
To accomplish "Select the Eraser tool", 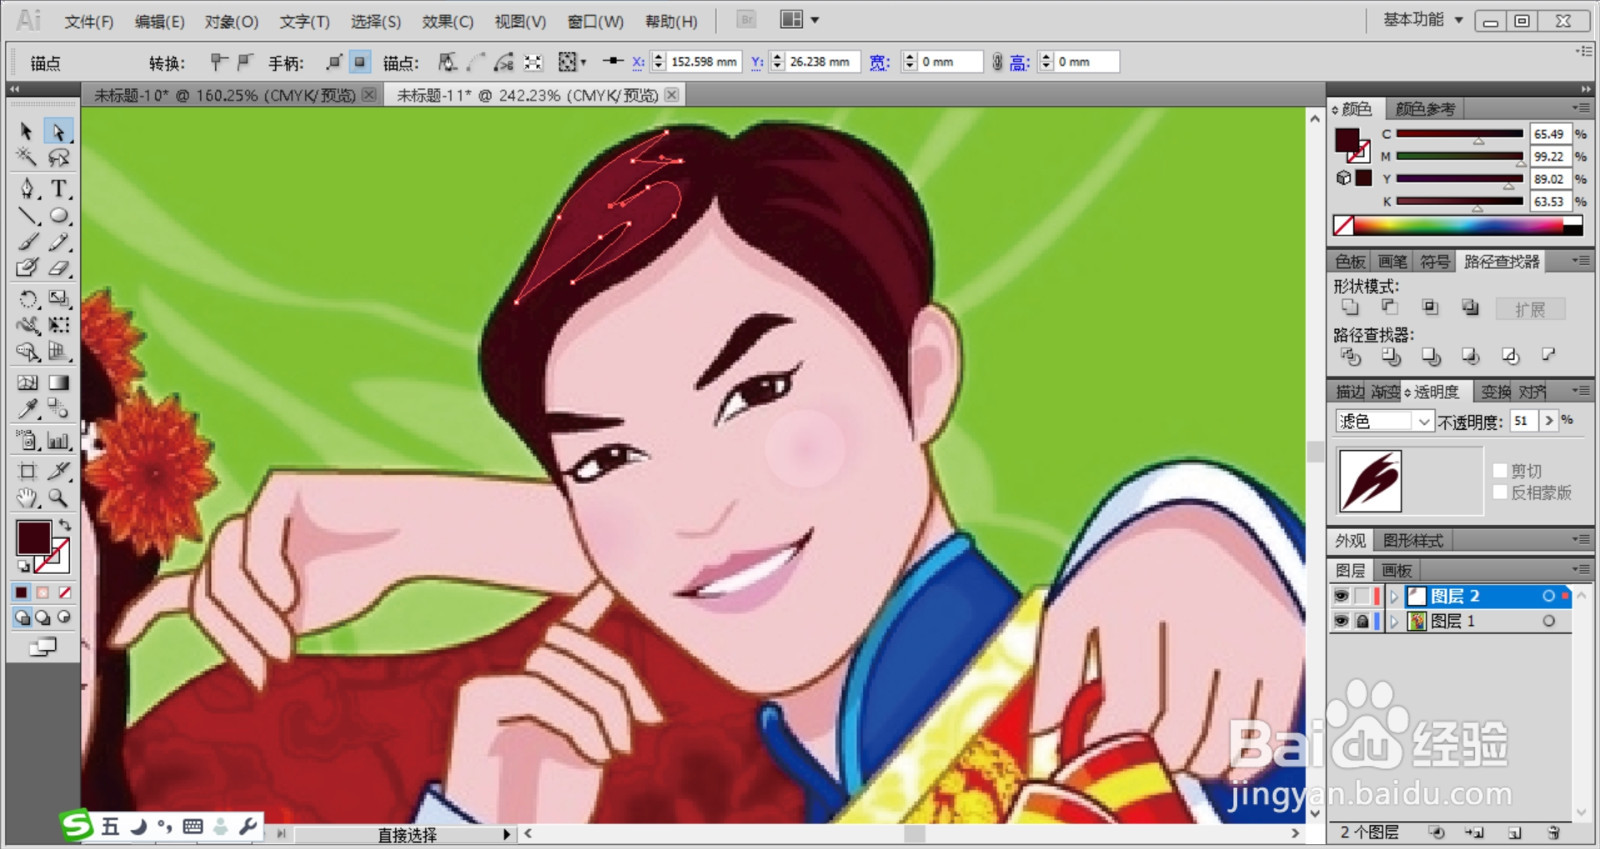I will [x=59, y=268].
